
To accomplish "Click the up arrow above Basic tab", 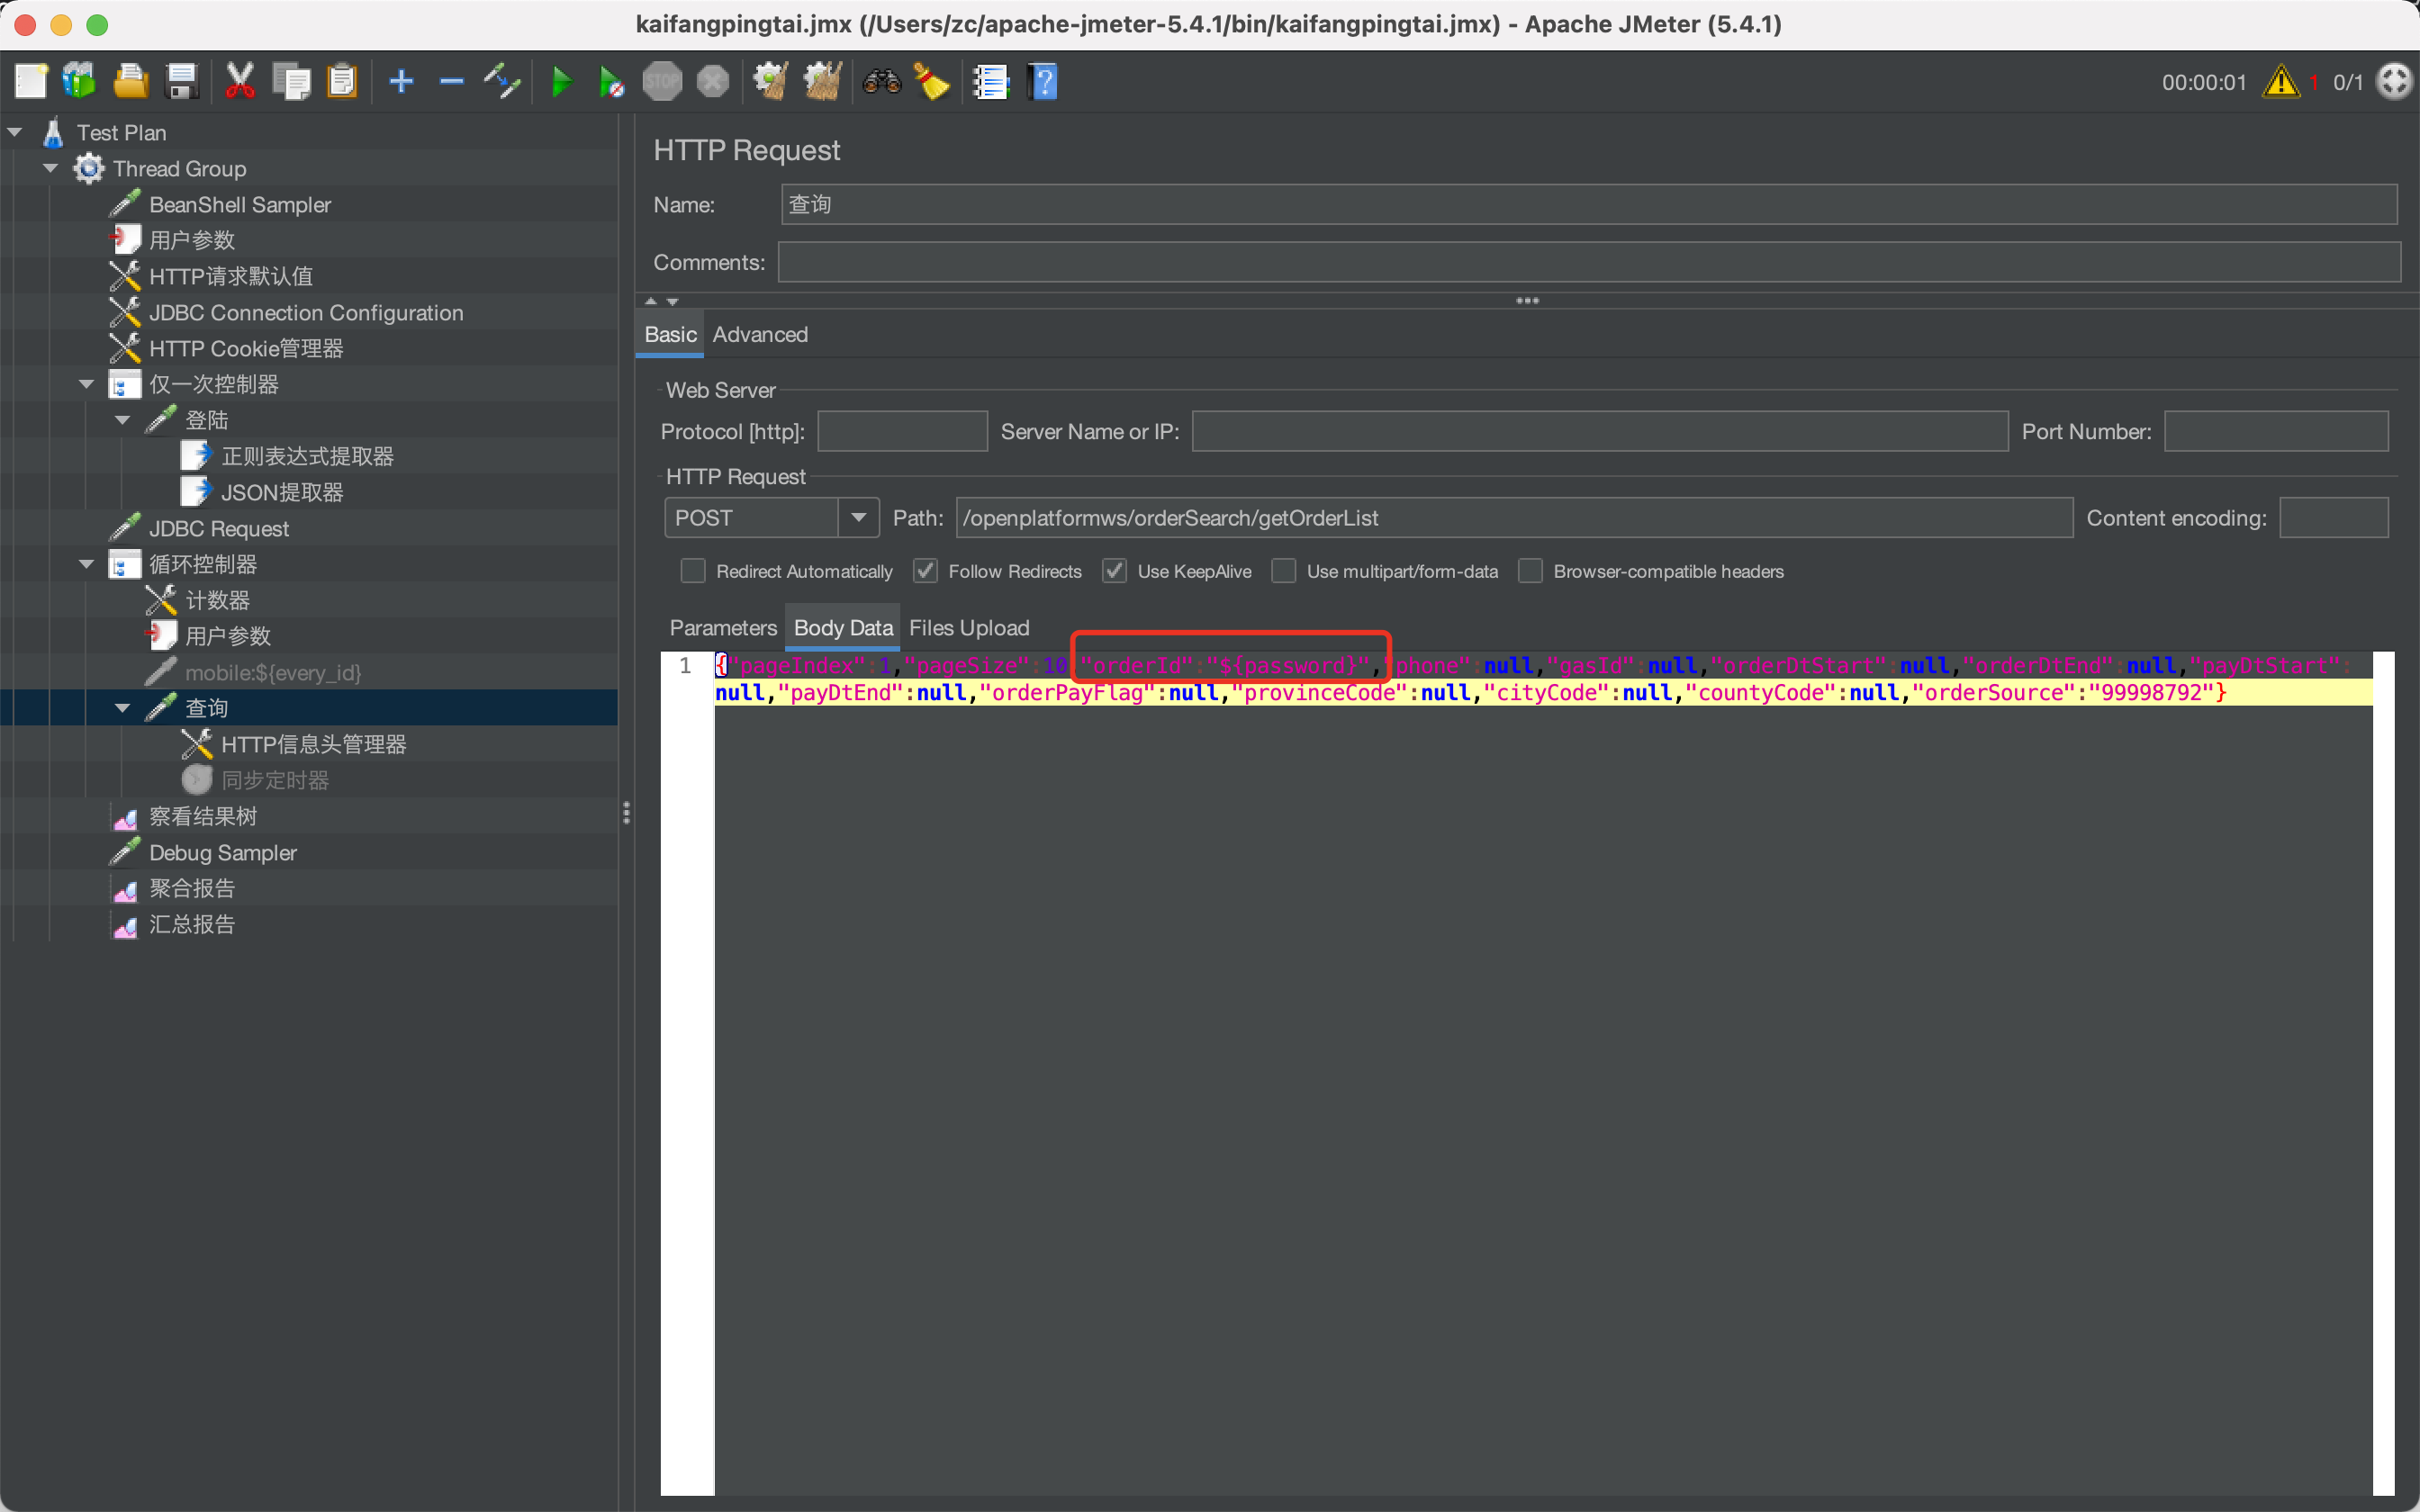I will tap(651, 301).
